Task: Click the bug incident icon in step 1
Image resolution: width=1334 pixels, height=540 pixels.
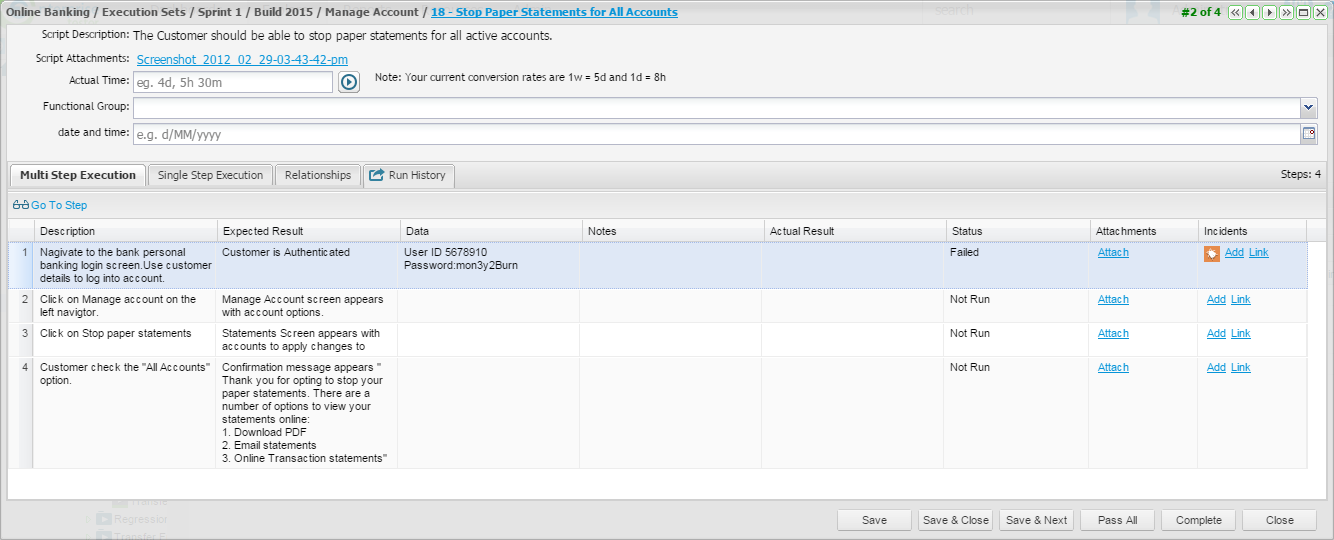Action: pos(1211,254)
